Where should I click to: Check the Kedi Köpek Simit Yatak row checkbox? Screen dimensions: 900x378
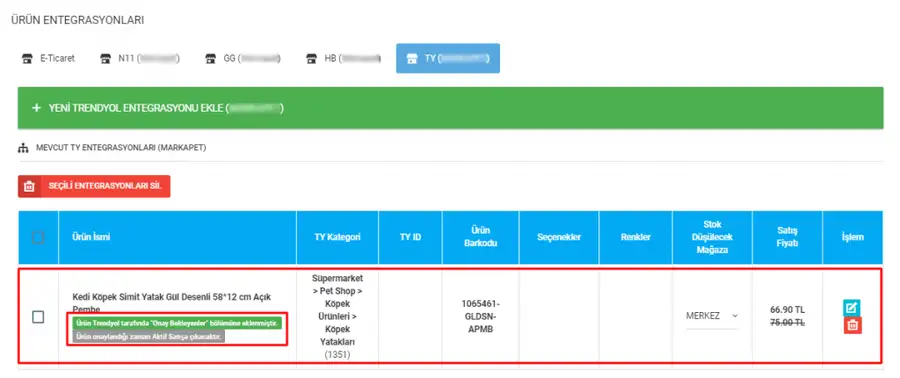pyautogui.click(x=38, y=317)
